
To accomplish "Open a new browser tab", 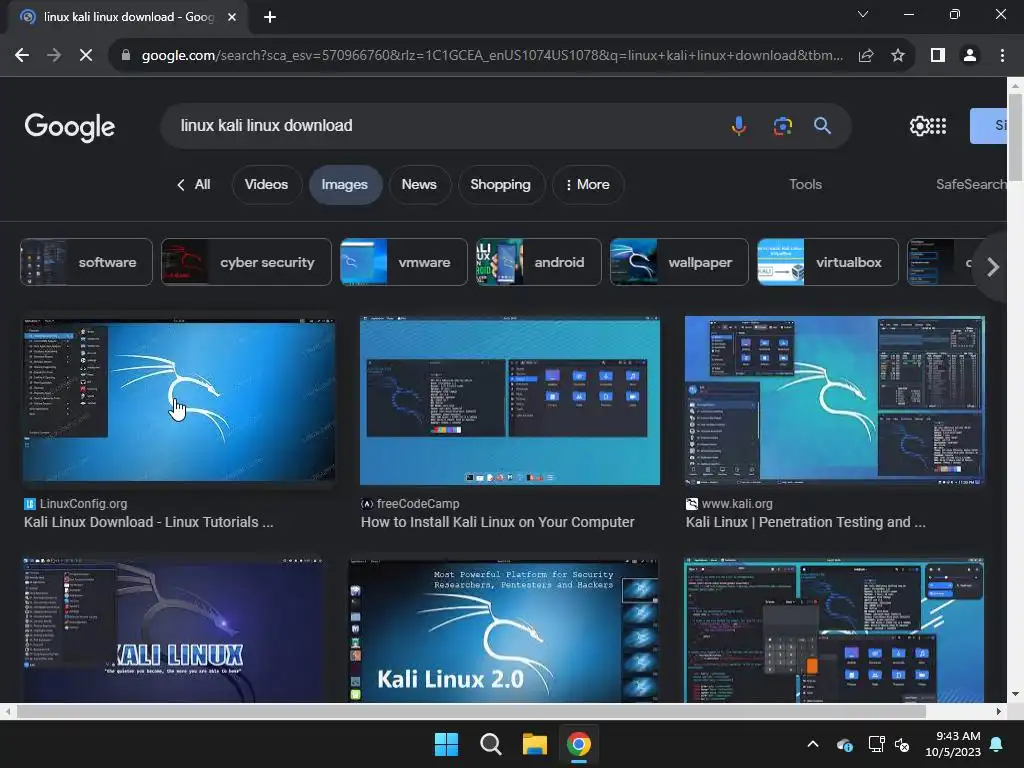I will (x=270, y=17).
